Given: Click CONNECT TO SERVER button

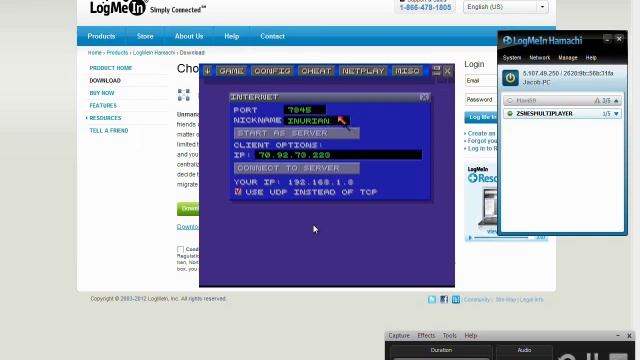Looking at the screenshot, I should coord(297,168).
